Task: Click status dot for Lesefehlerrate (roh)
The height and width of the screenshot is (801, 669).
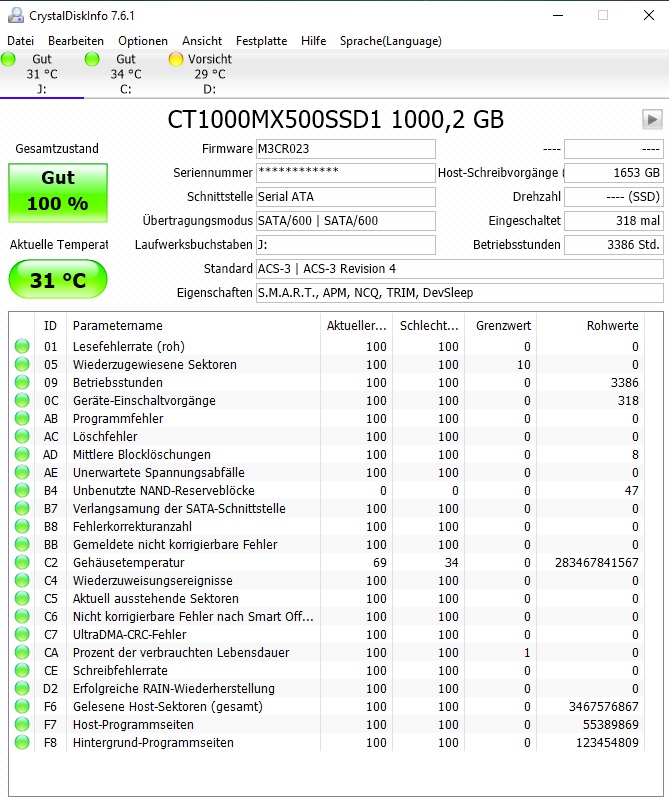Action: tap(22, 346)
